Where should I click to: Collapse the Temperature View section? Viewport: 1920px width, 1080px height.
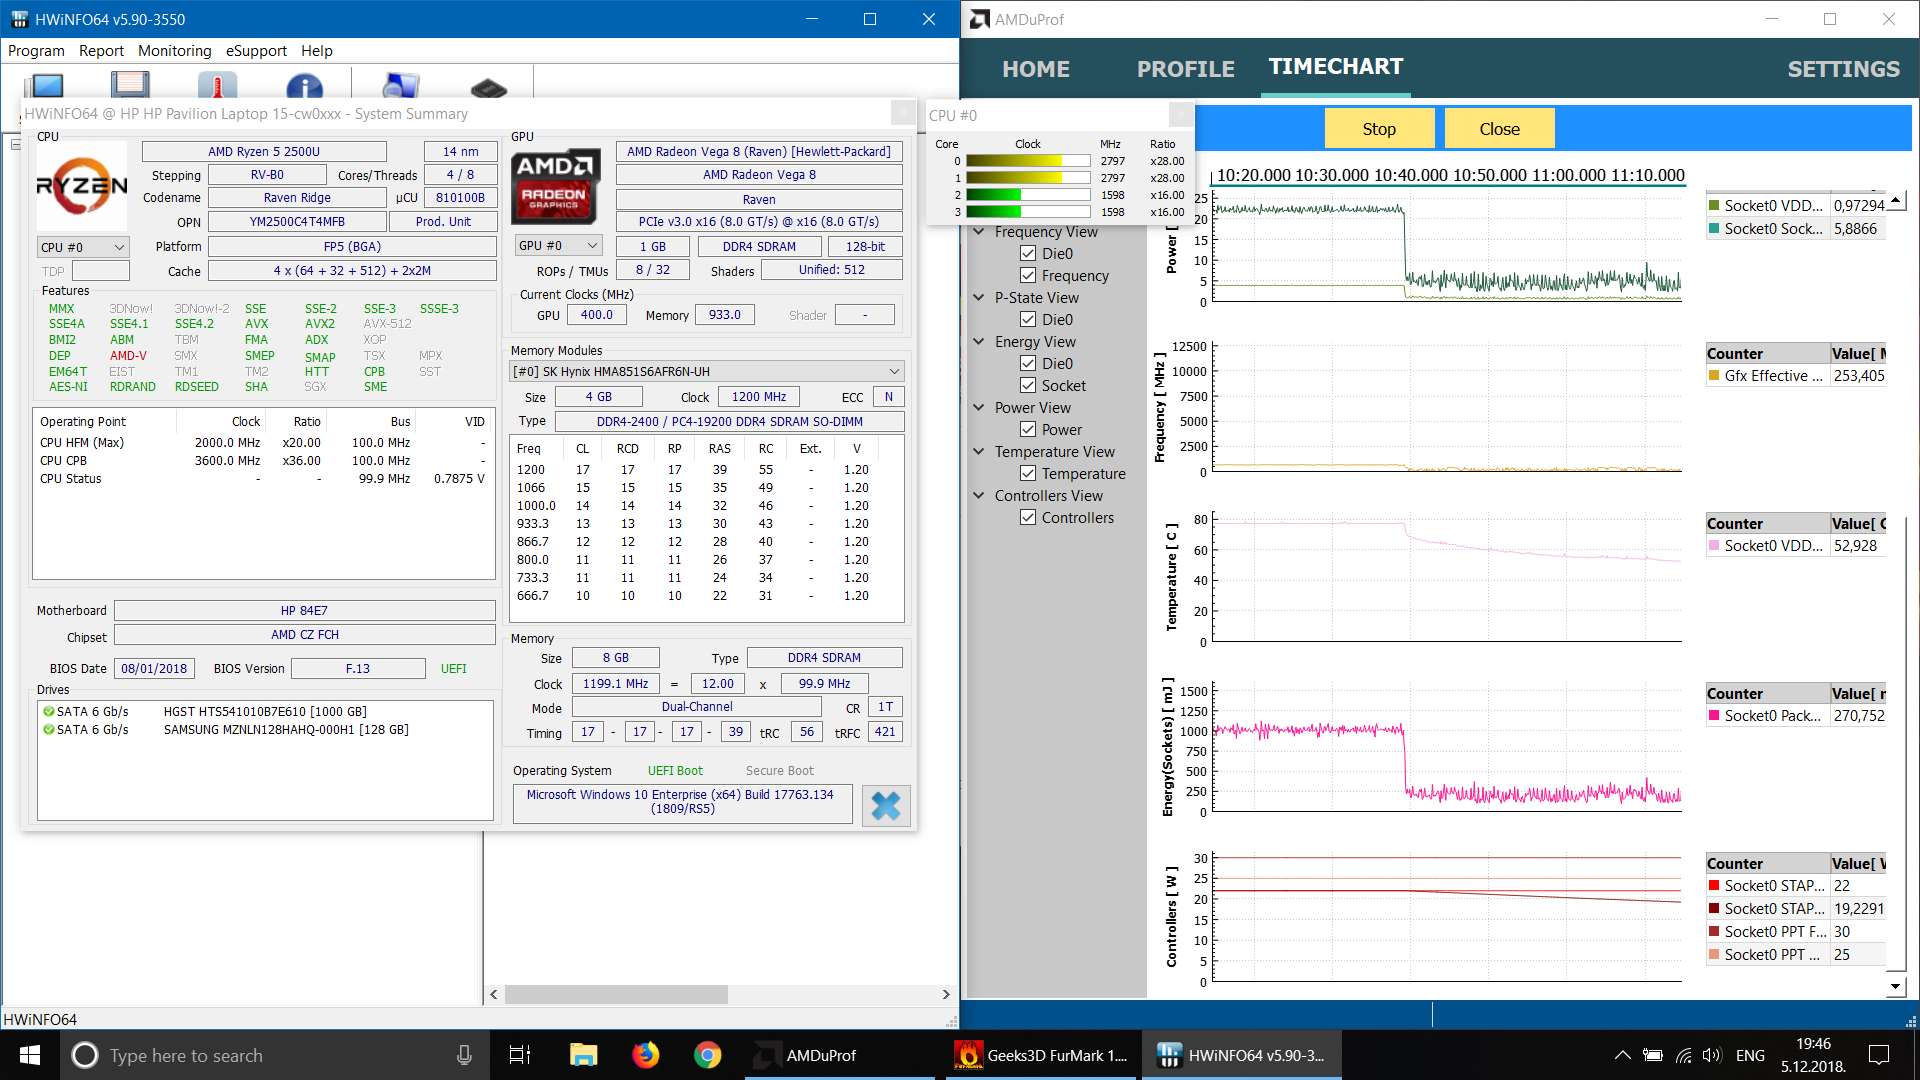[979, 452]
